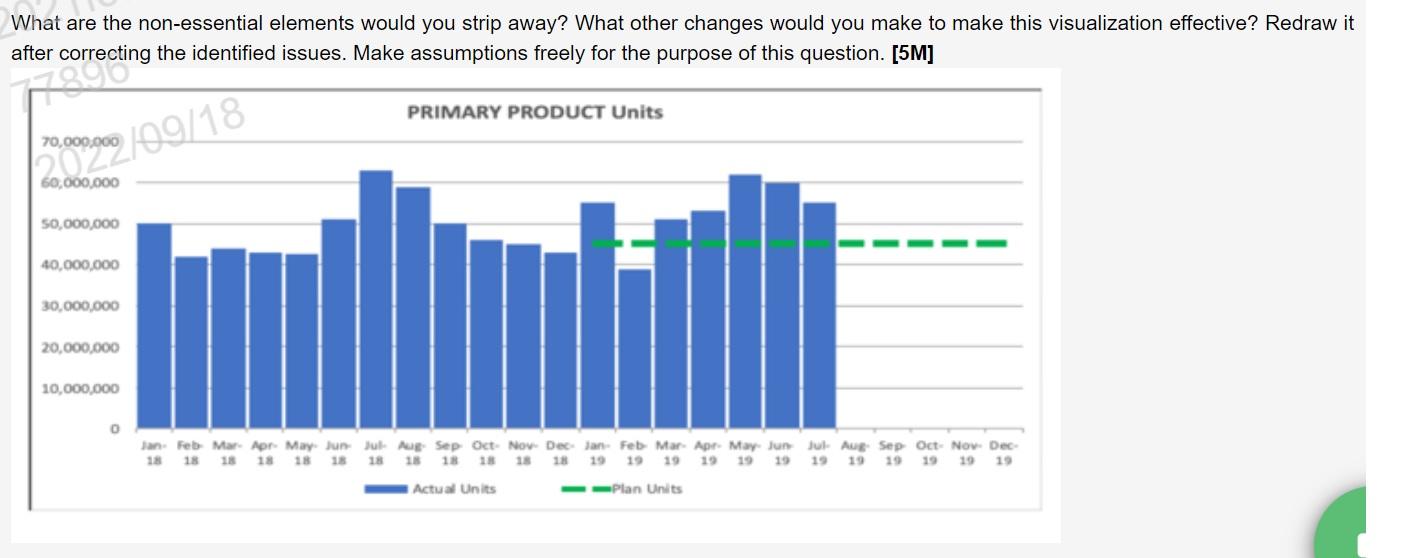Screen dimensions: 1409x558
Task: Click the Feb-19 shortest bar
Action: [x=634, y=349]
